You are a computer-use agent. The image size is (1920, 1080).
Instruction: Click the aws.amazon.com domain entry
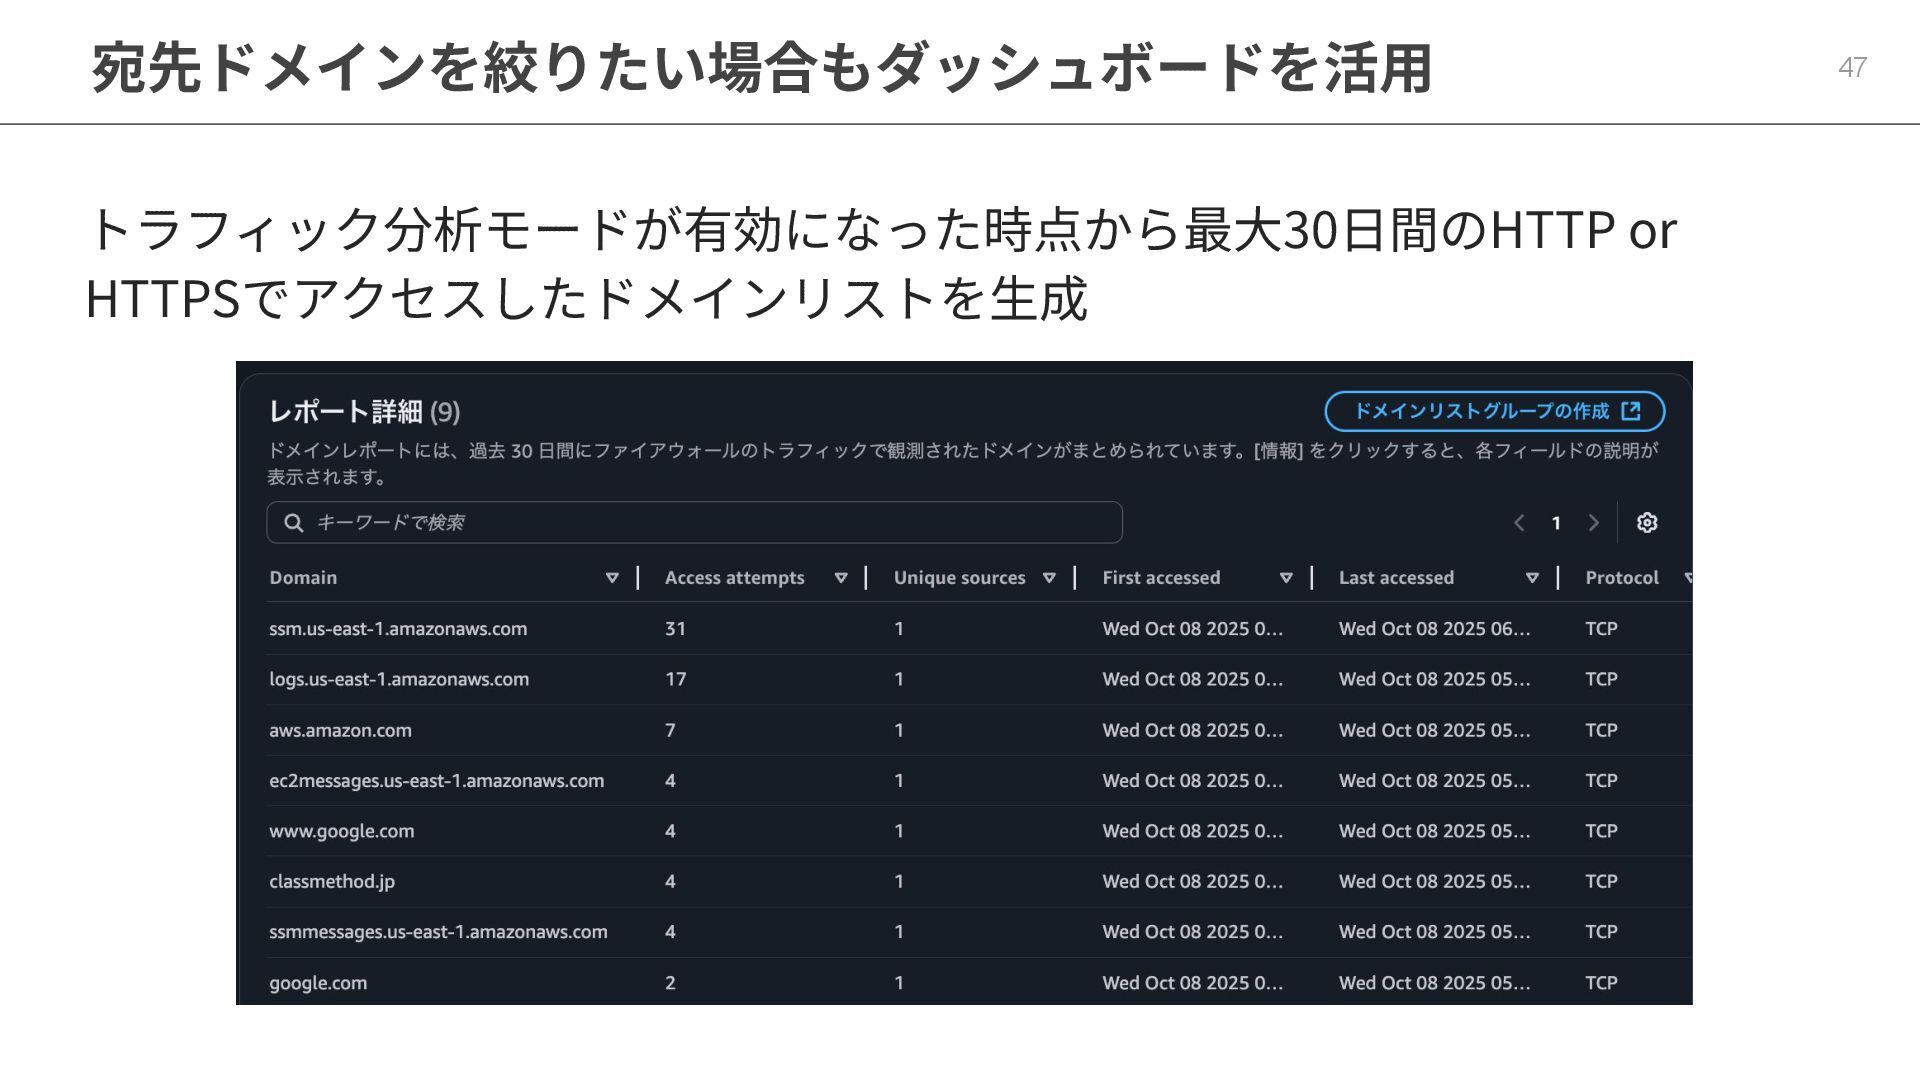coord(340,730)
